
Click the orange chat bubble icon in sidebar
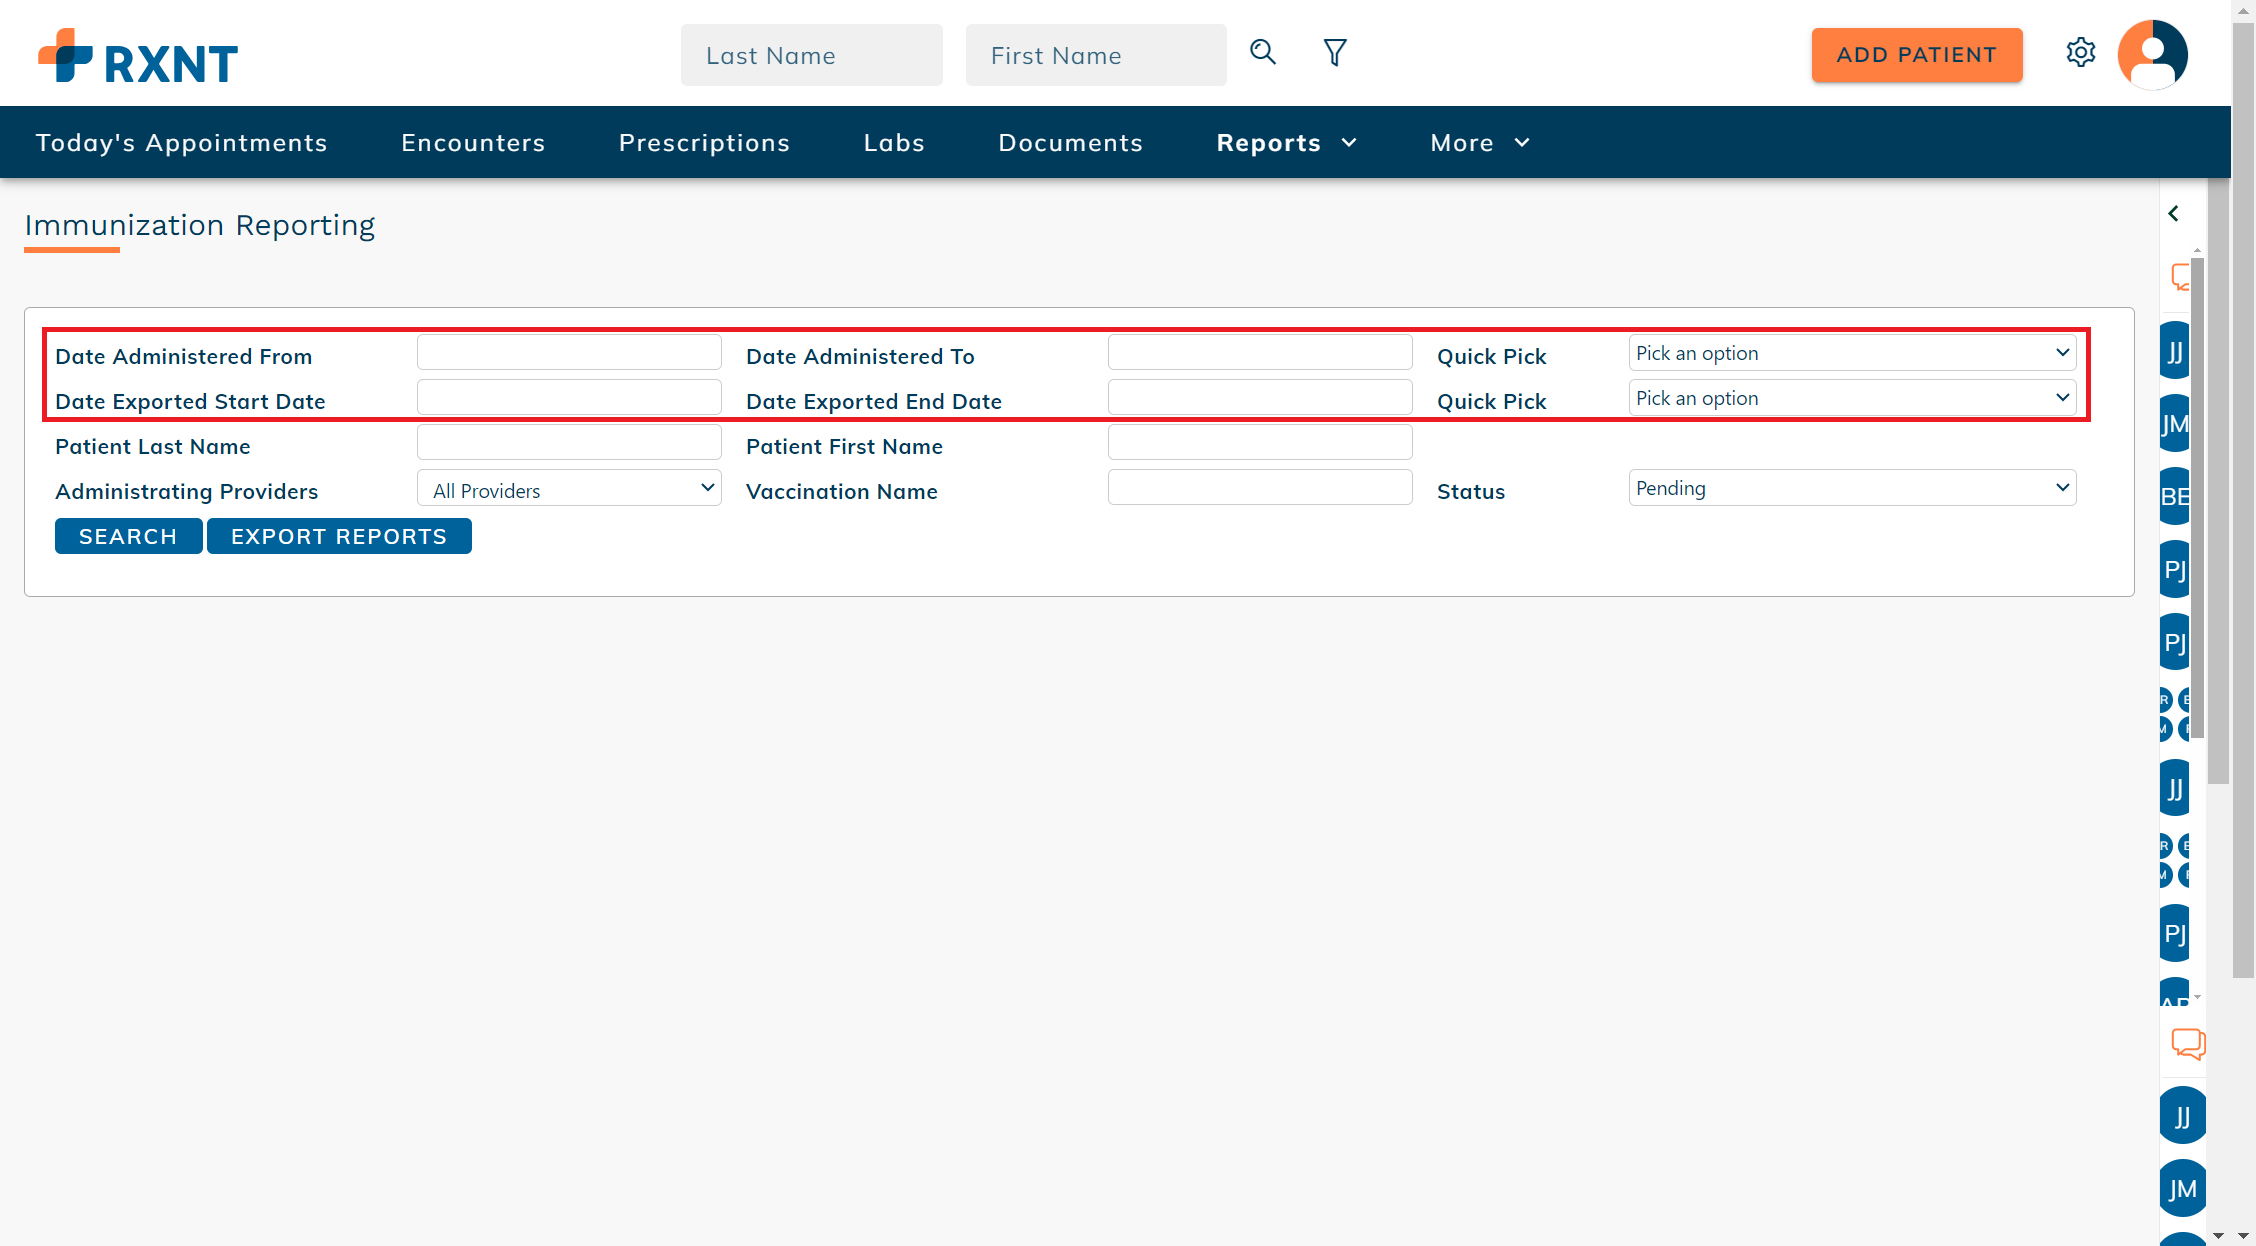(2187, 1044)
